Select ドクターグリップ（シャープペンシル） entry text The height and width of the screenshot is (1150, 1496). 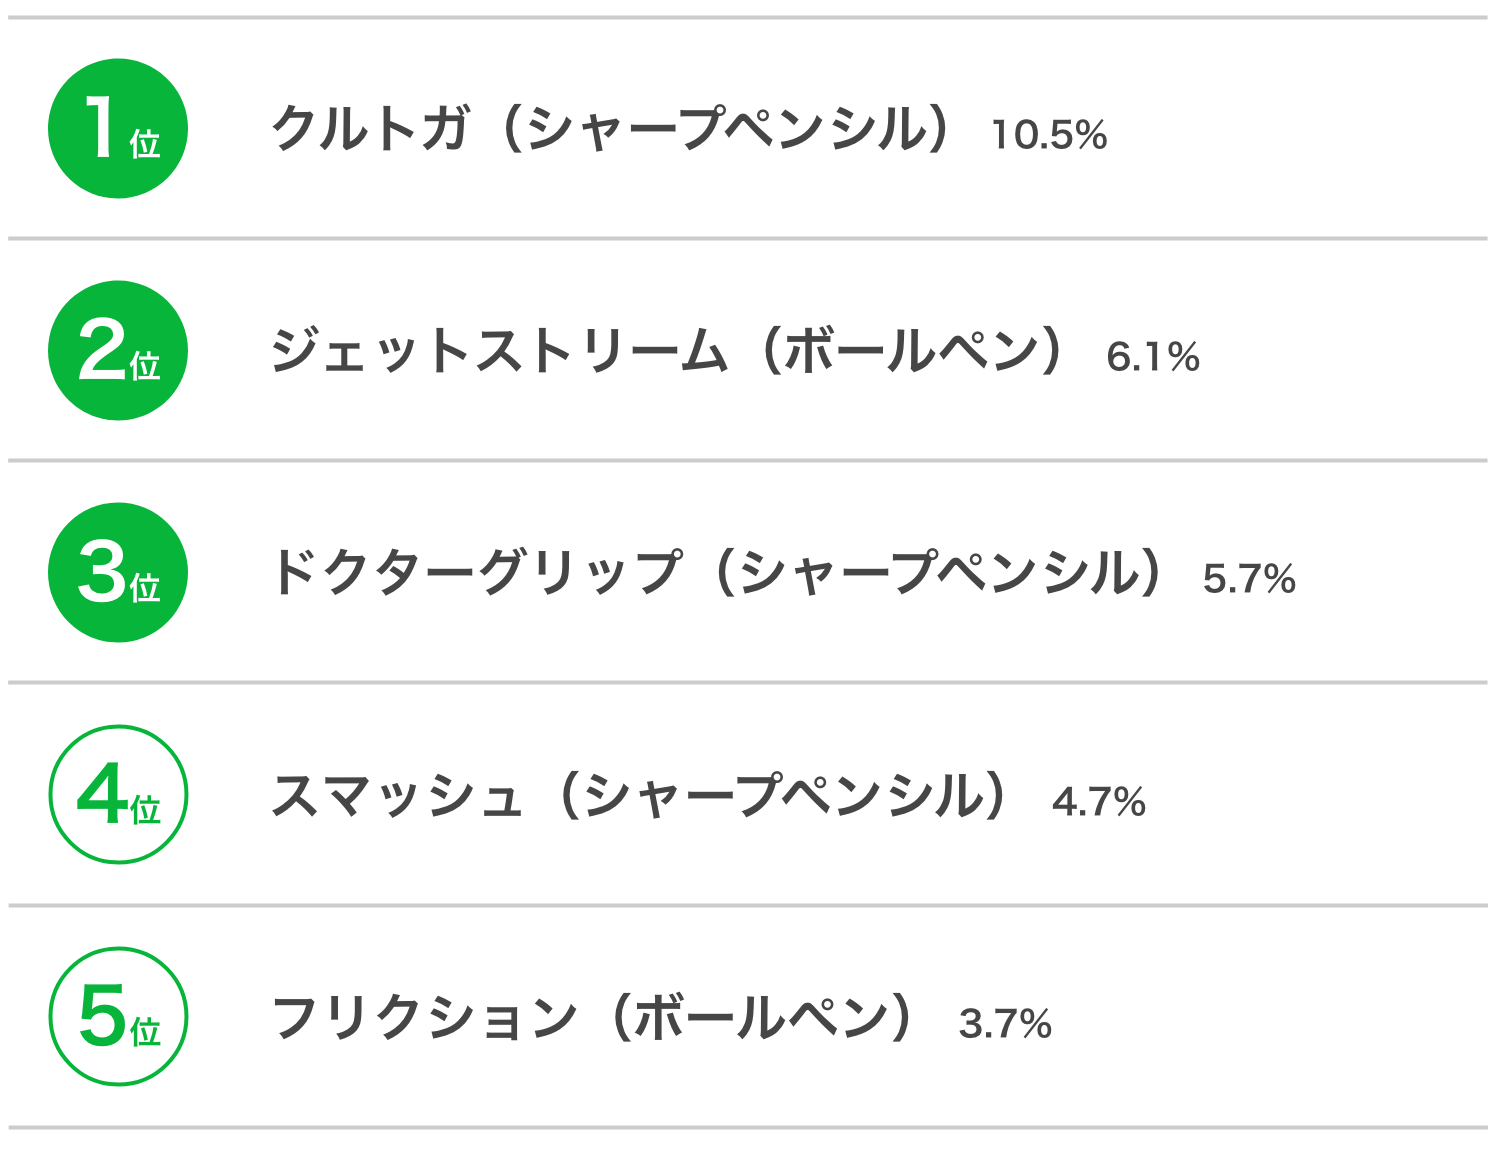click(718, 573)
